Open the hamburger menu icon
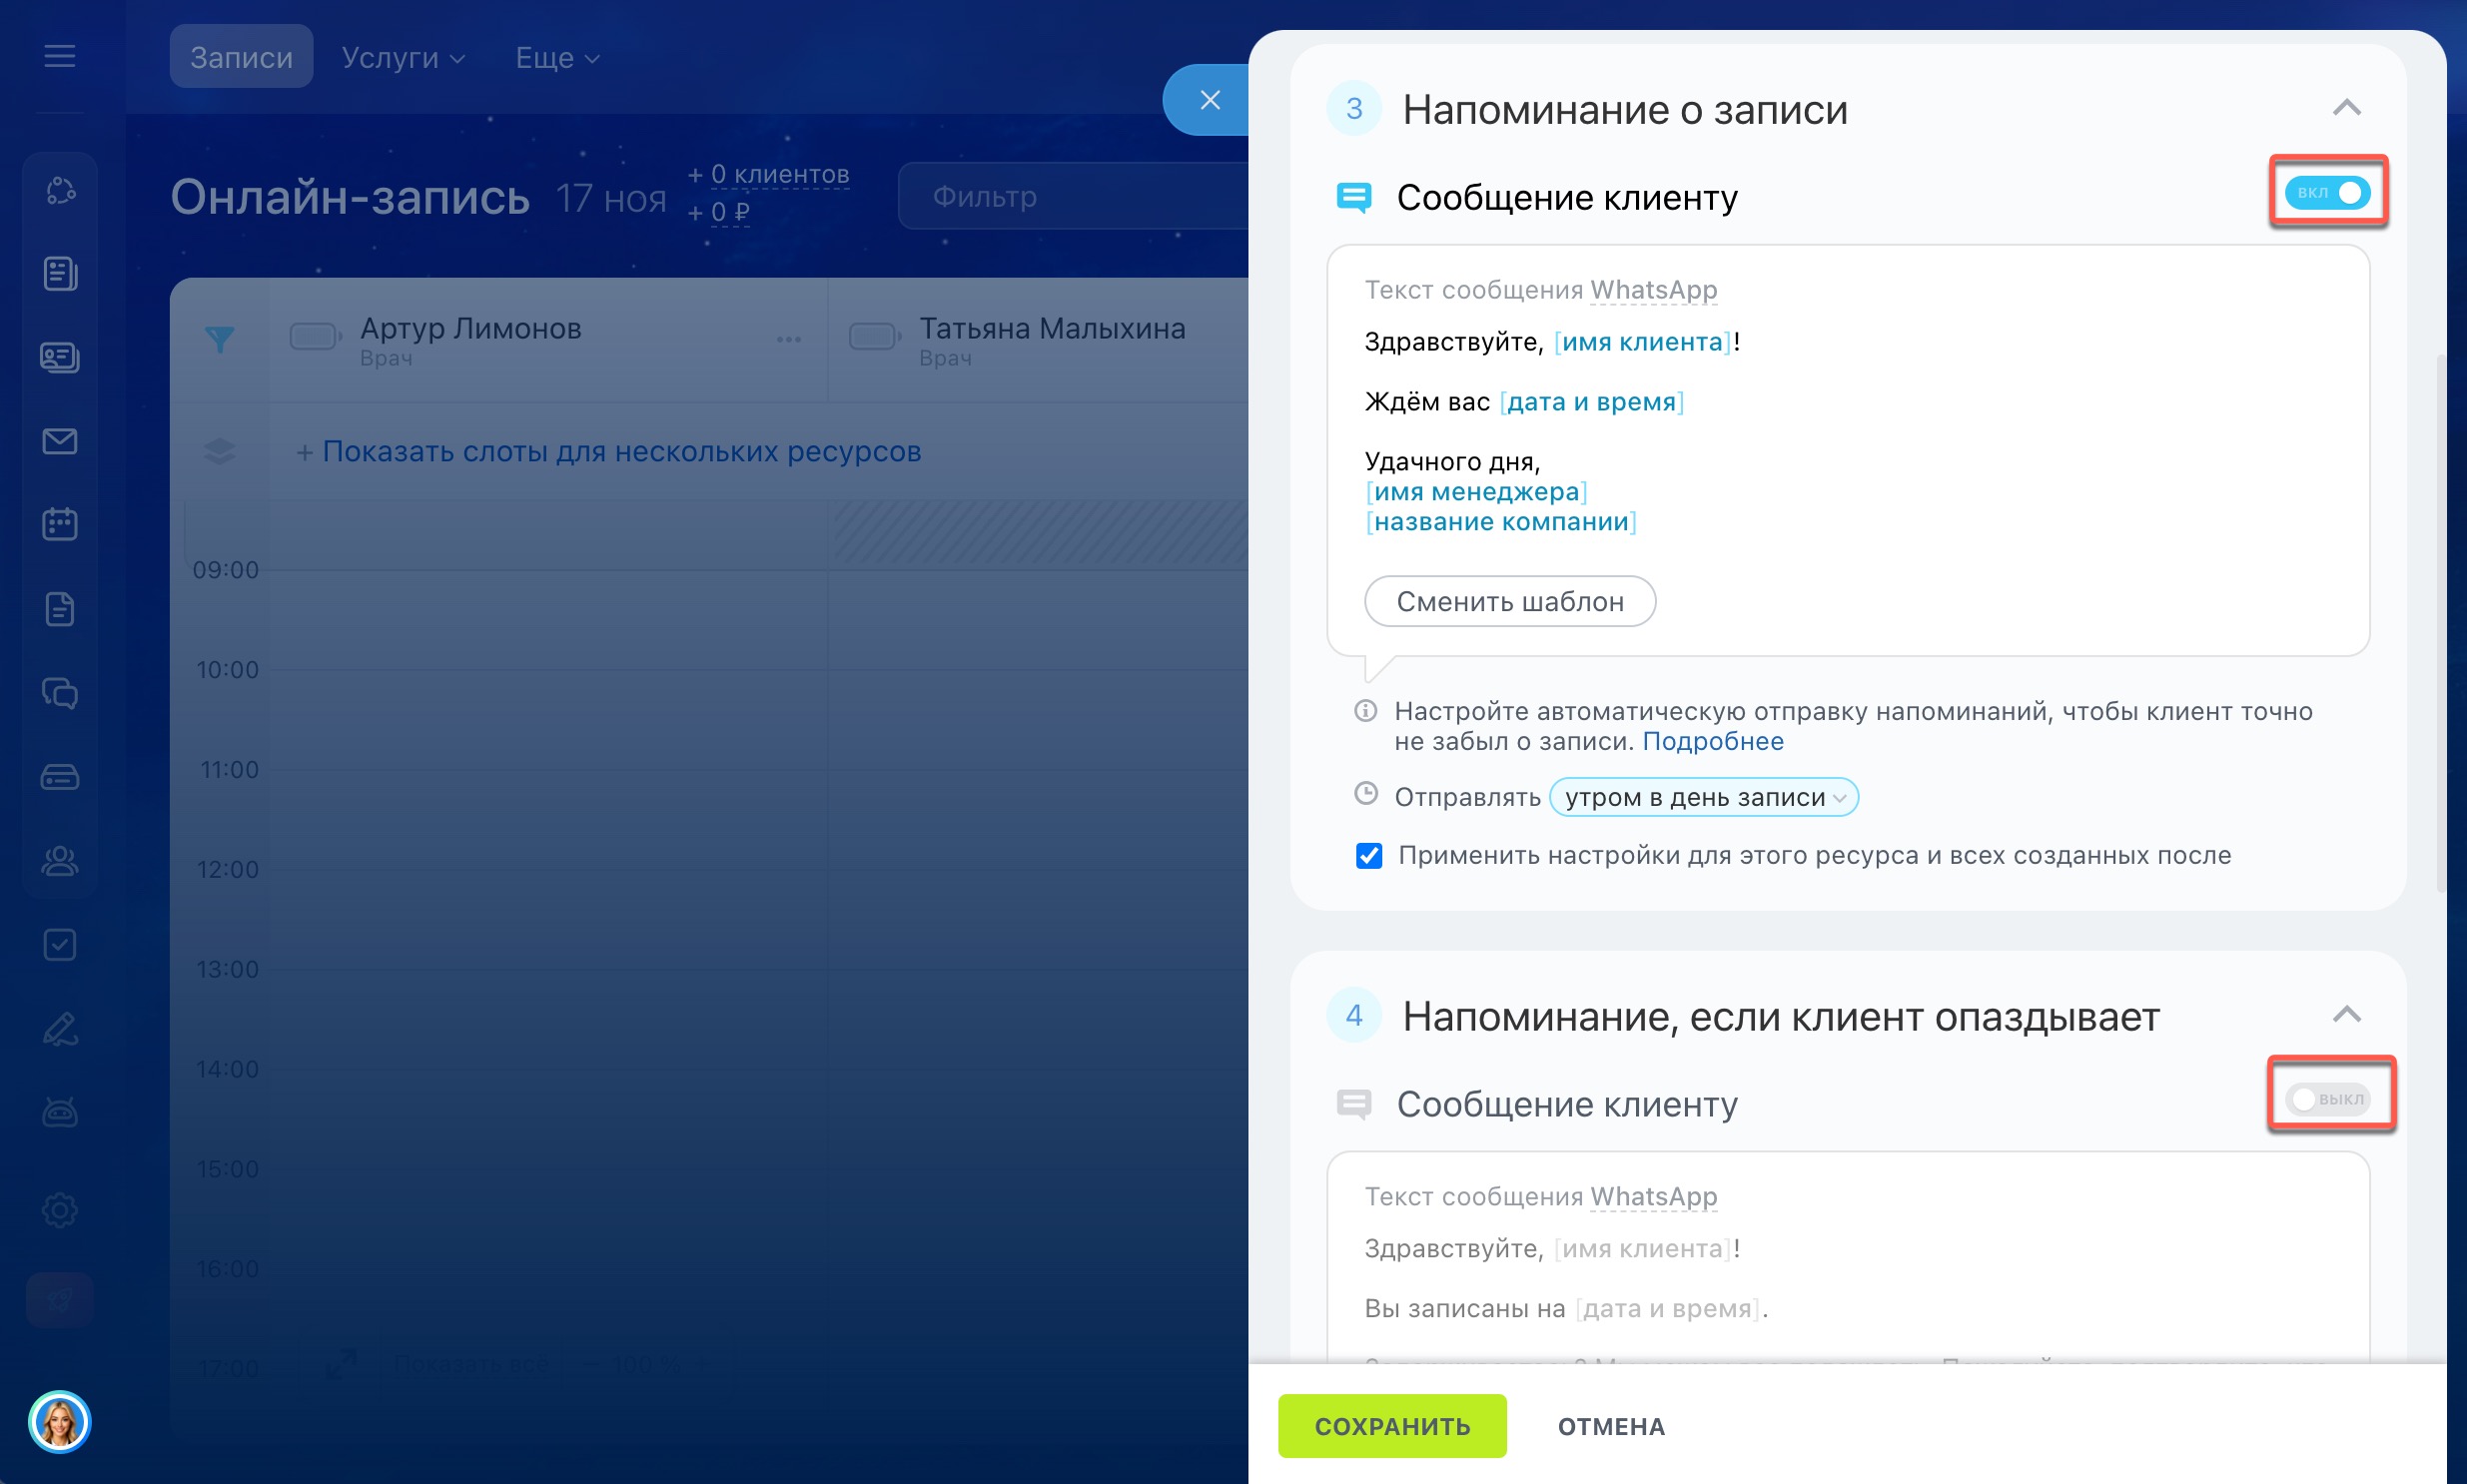Image resolution: width=2467 pixels, height=1484 pixels. (x=60, y=56)
